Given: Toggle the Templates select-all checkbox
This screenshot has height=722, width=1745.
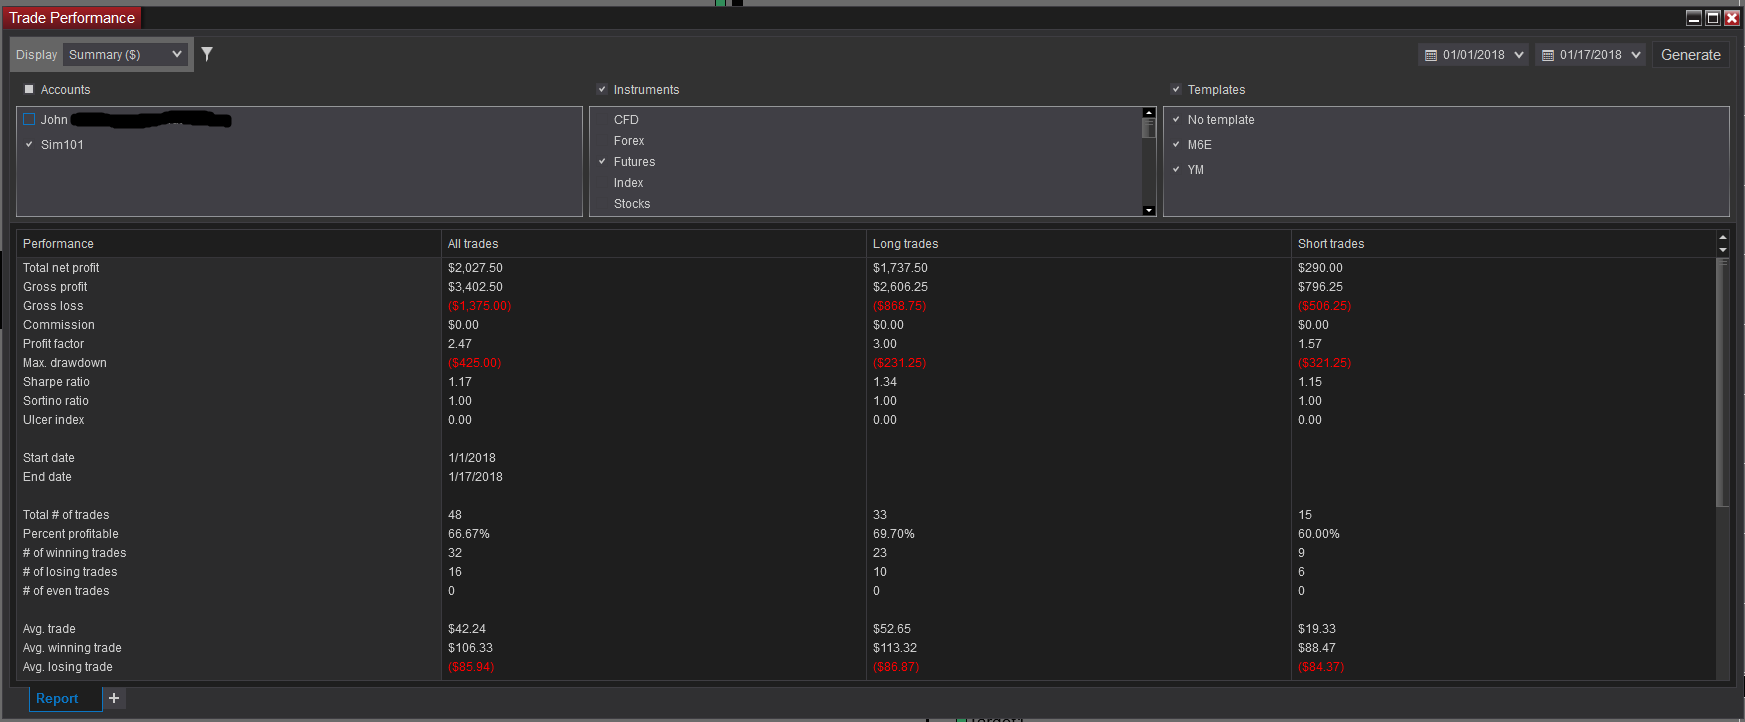Looking at the screenshot, I should click(1176, 89).
